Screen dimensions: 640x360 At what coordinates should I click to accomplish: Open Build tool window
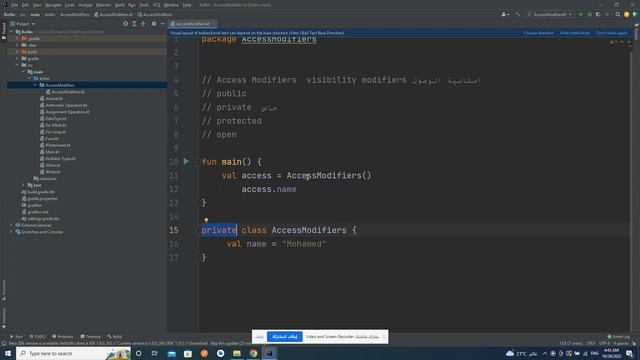(x=115, y=337)
